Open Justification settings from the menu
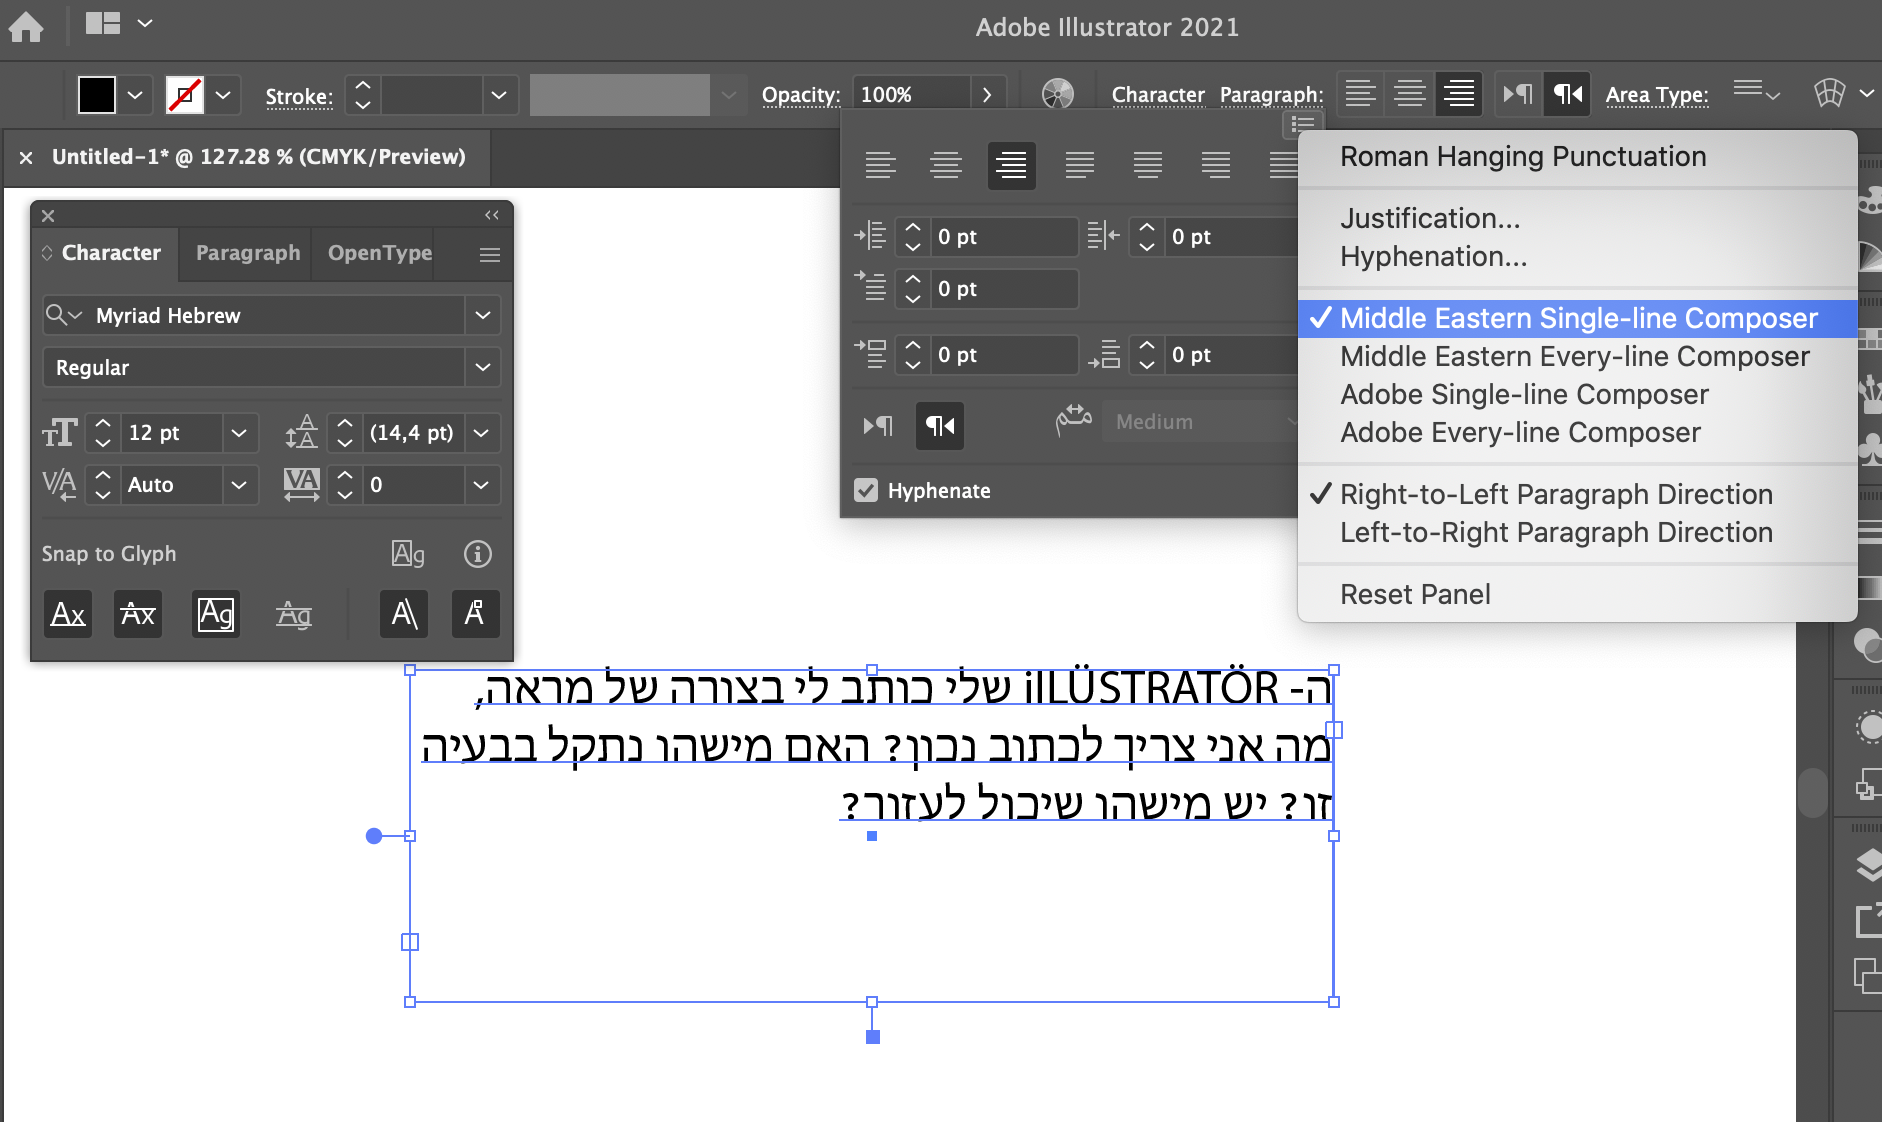 tap(1430, 218)
